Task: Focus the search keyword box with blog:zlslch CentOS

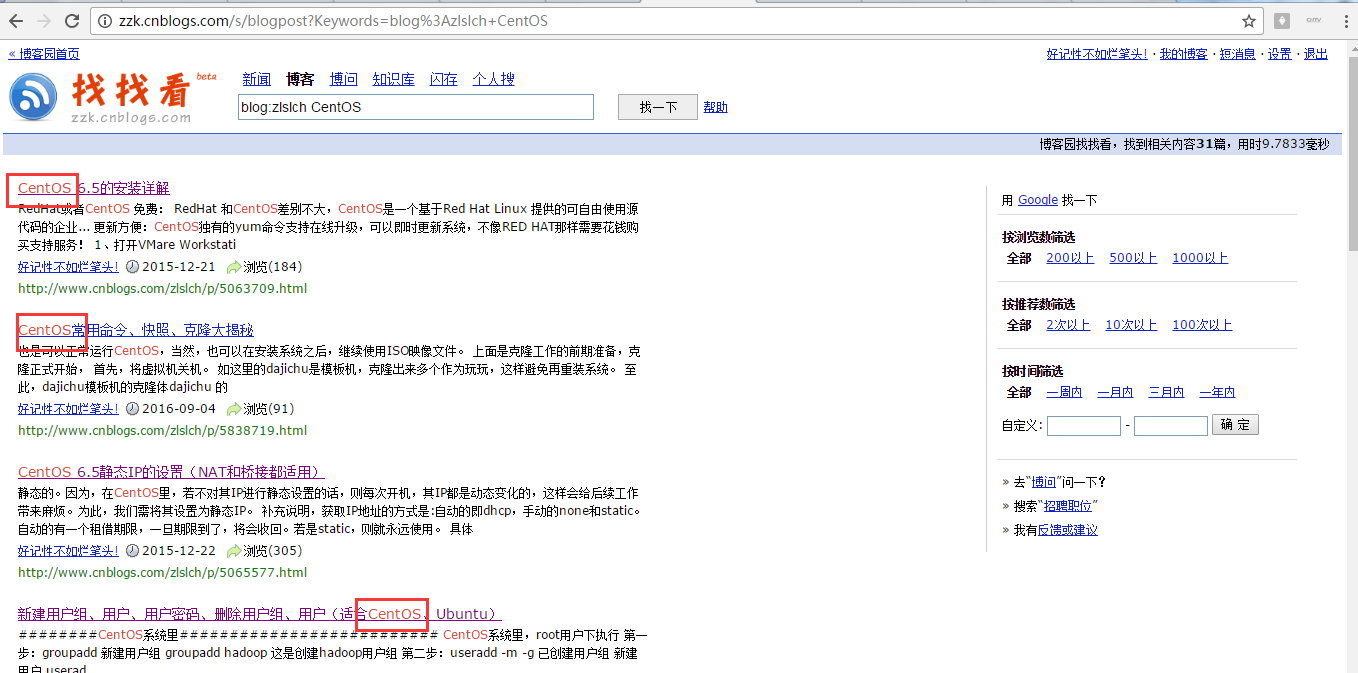Action: click(x=416, y=107)
